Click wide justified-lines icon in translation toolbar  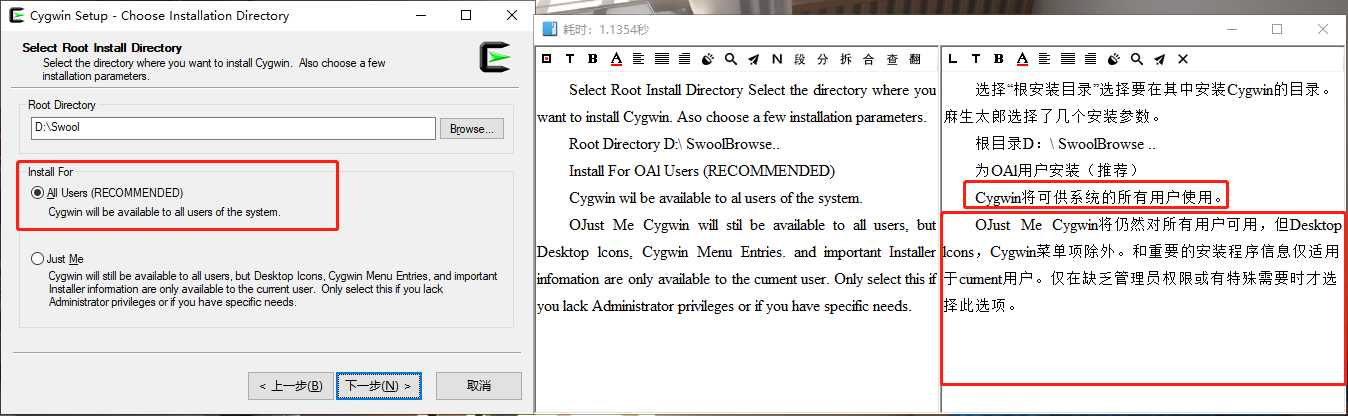(x=1068, y=59)
